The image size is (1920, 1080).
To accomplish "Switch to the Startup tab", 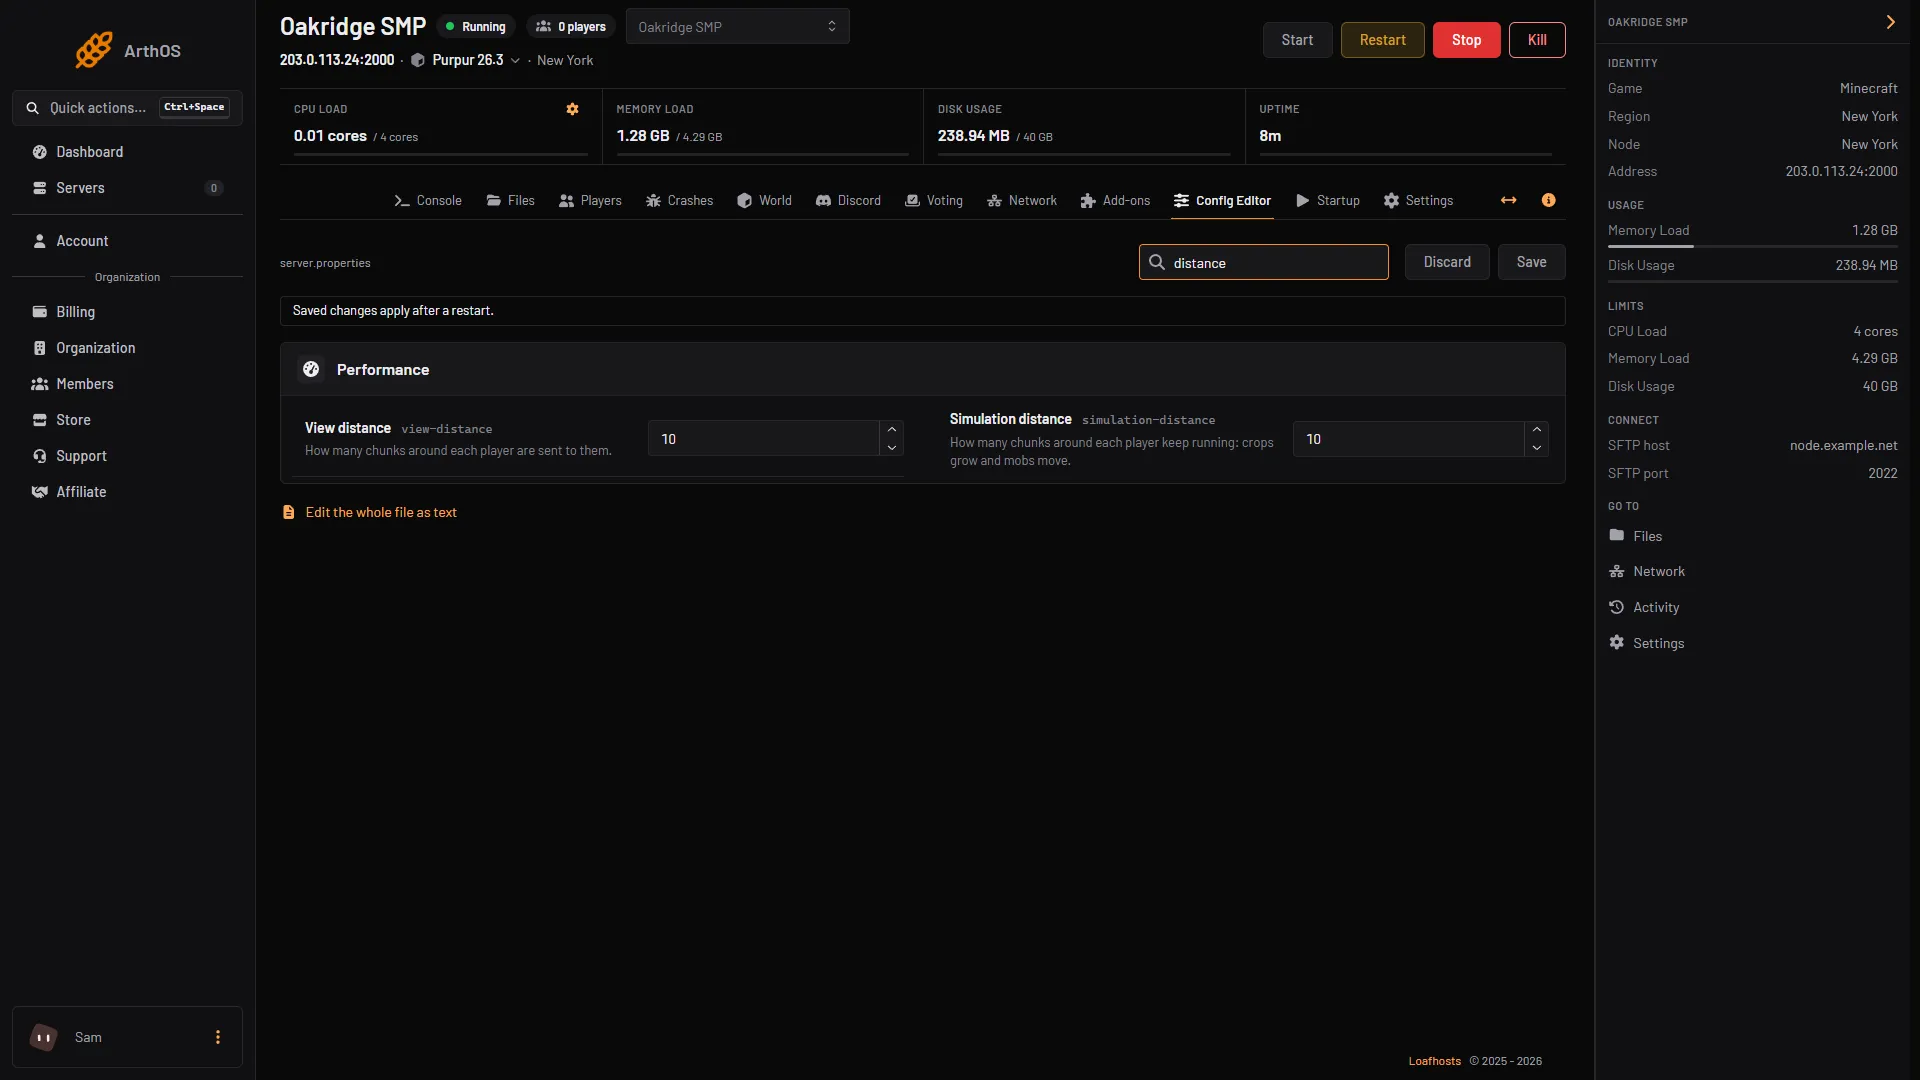I will pos(1328,200).
